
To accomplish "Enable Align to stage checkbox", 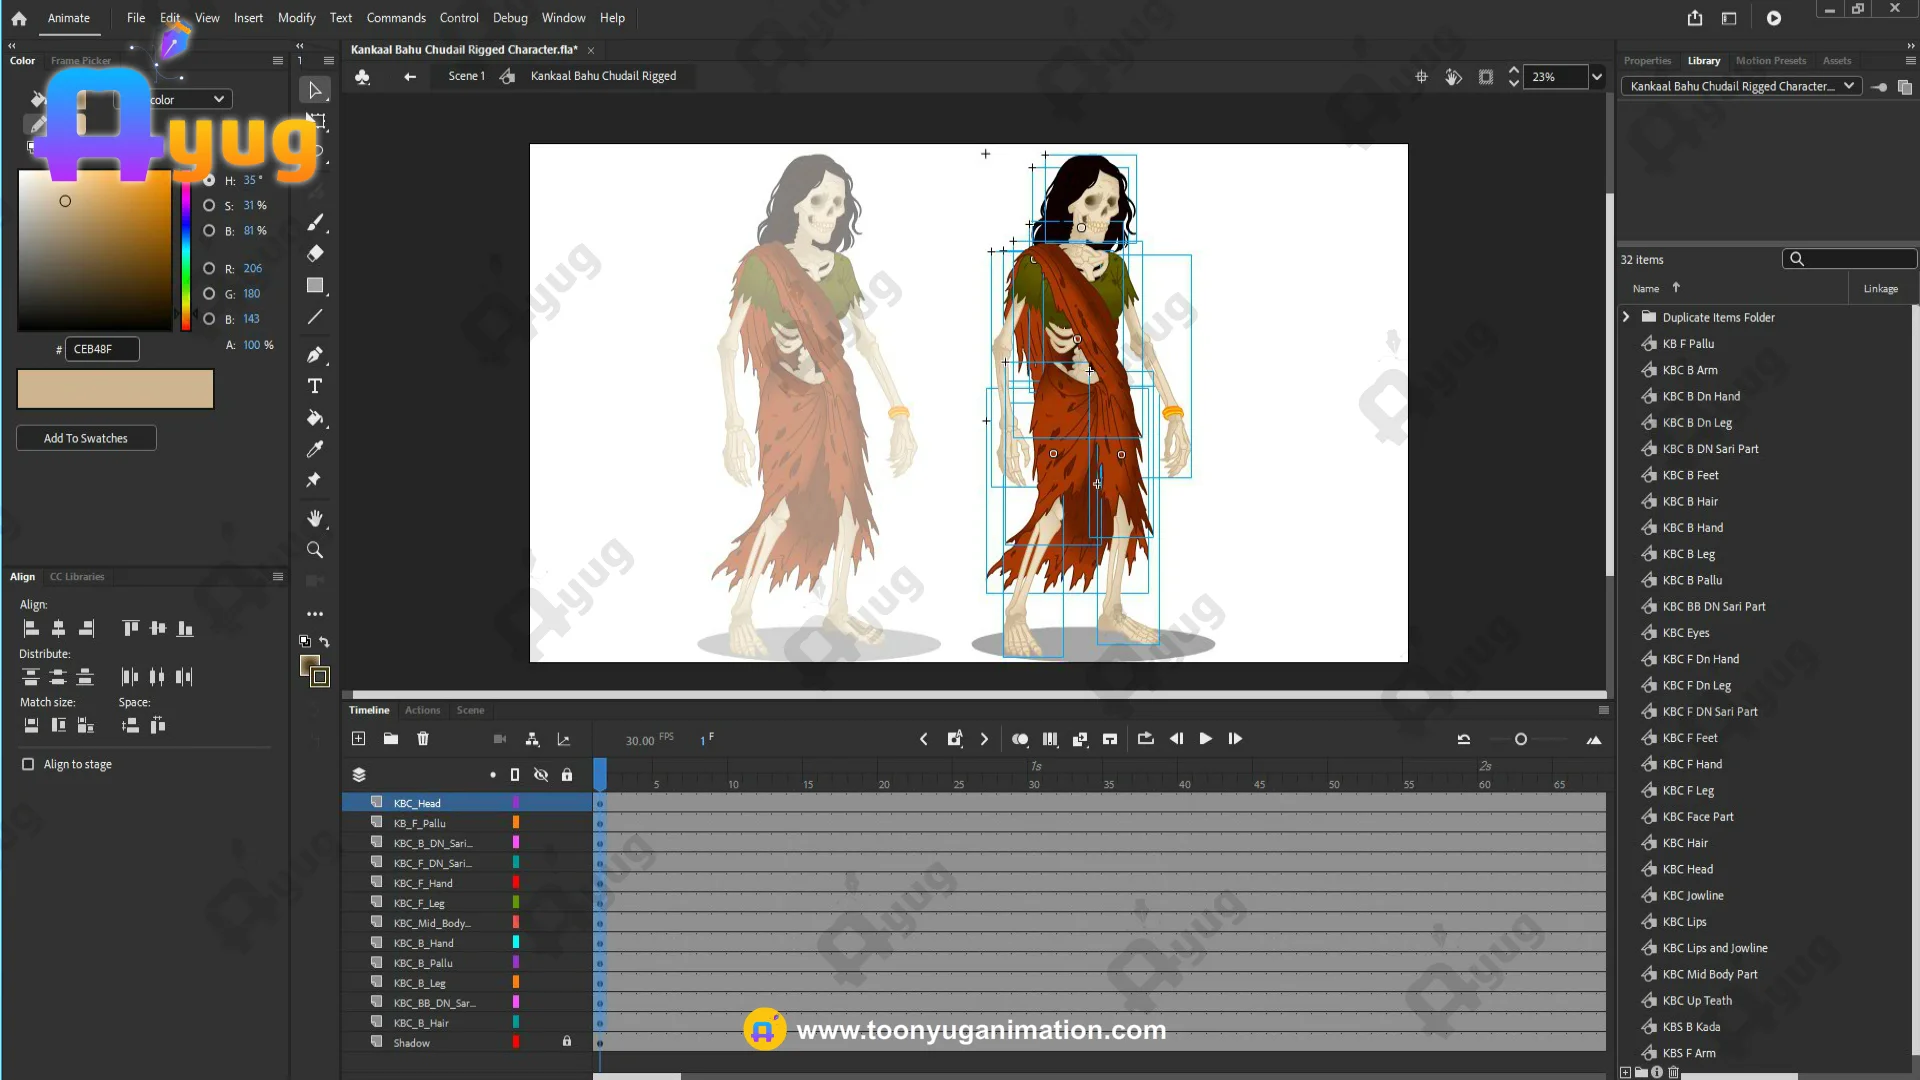I will click(28, 764).
